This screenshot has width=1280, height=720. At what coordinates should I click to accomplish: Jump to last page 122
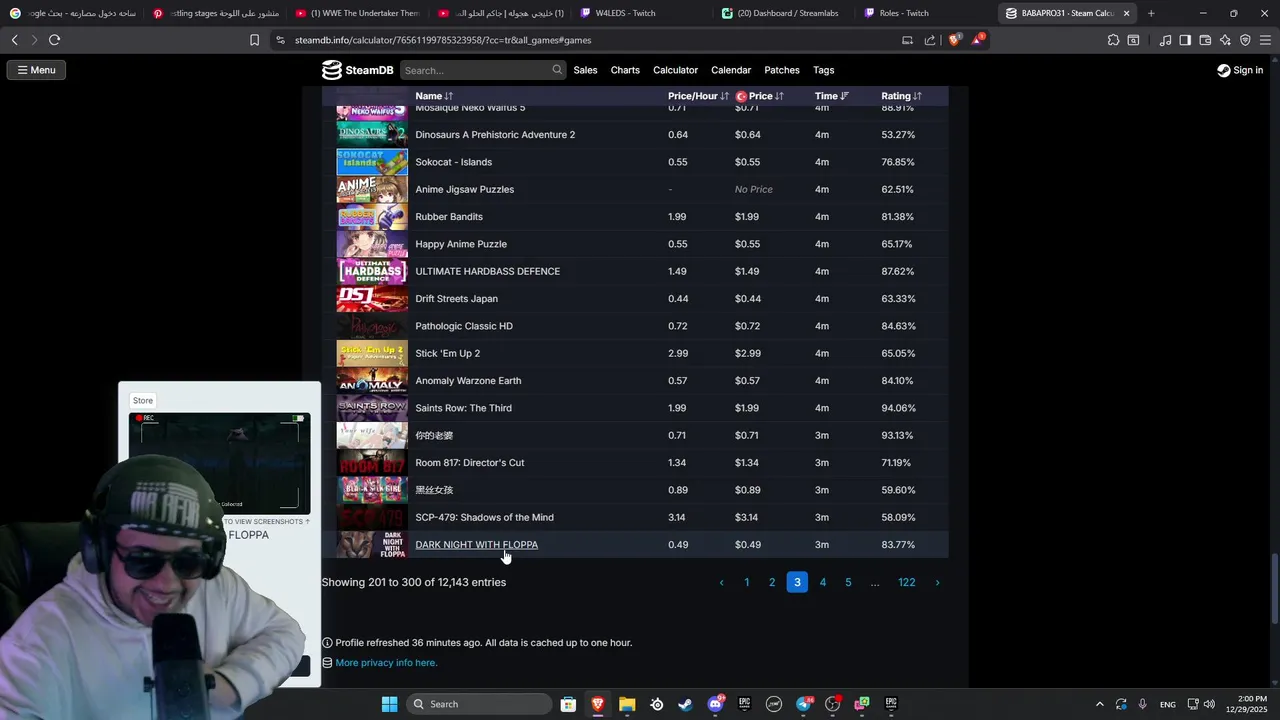click(906, 582)
